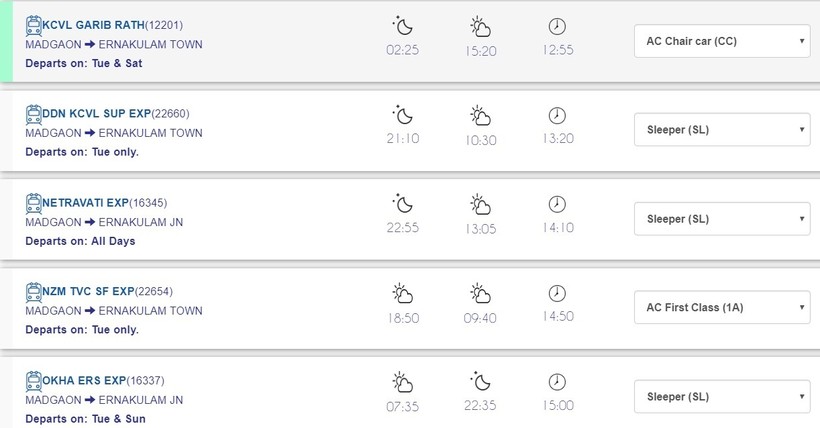The width and height of the screenshot is (820, 428).
Task: Open class selector for OKHA ERS EXP
Action: click(x=722, y=397)
